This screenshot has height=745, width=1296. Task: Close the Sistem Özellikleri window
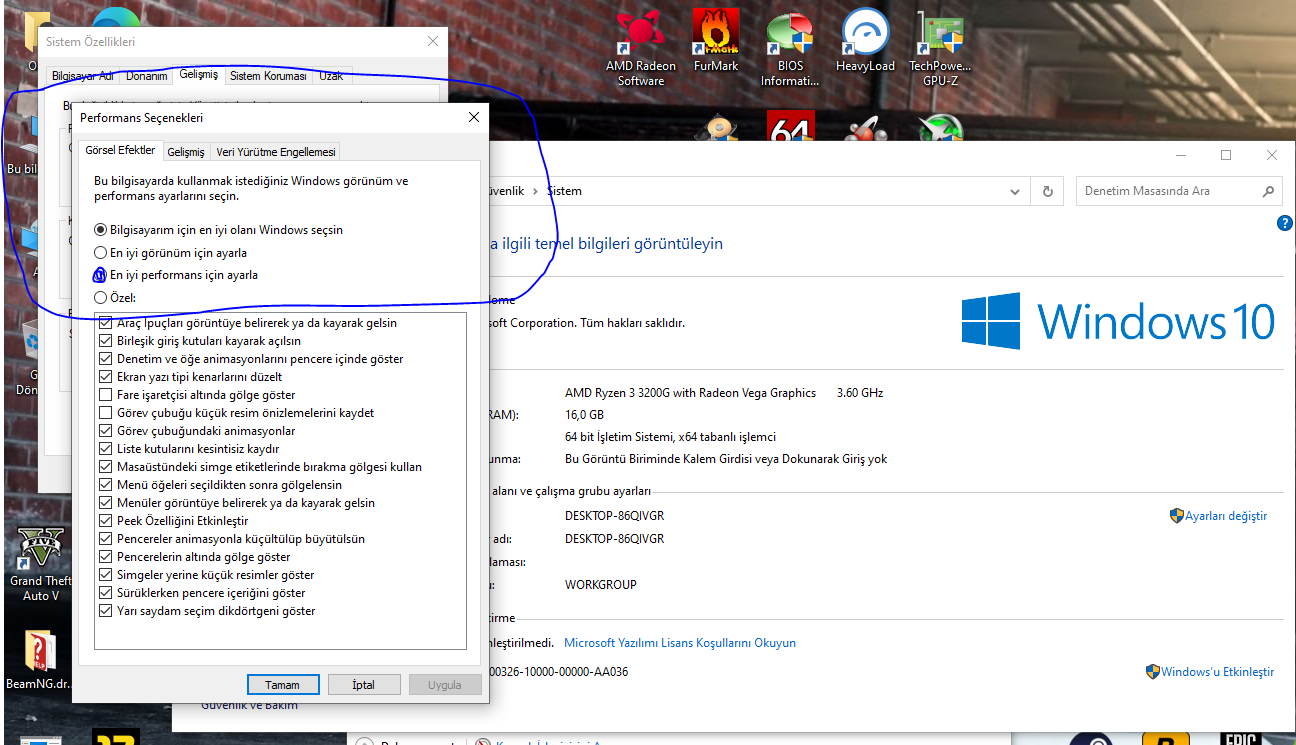(x=433, y=41)
